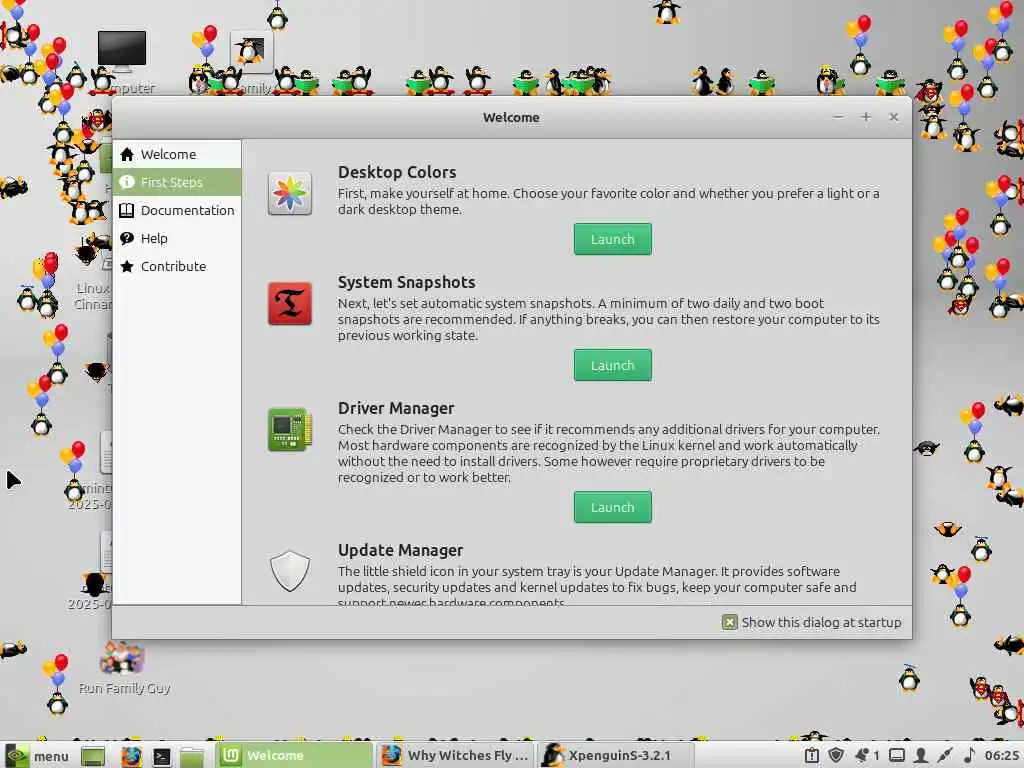
Task: Launch System Snapshots
Action: [613, 365]
